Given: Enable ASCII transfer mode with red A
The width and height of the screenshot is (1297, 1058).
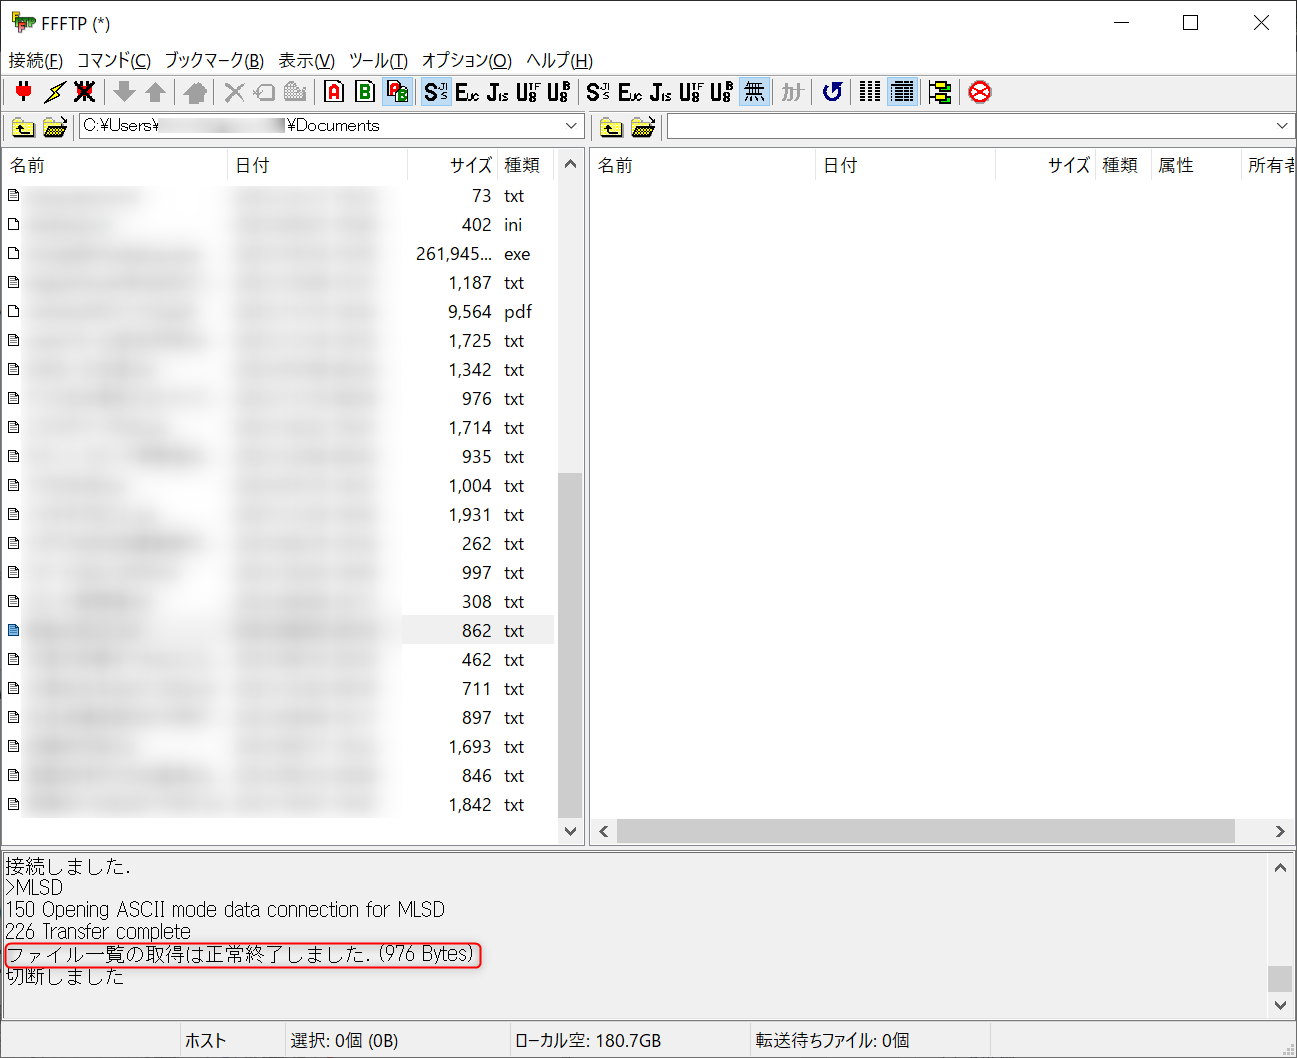Looking at the screenshot, I should click(x=335, y=92).
